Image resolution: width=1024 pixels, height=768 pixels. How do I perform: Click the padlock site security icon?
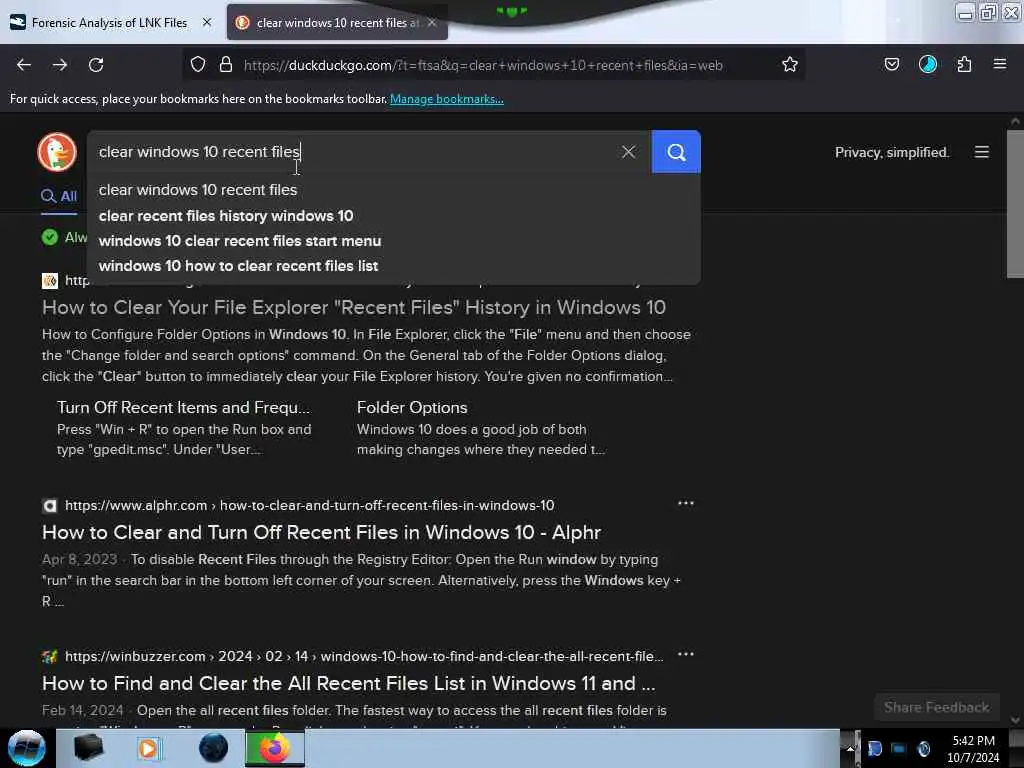pyautogui.click(x=226, y=65)
